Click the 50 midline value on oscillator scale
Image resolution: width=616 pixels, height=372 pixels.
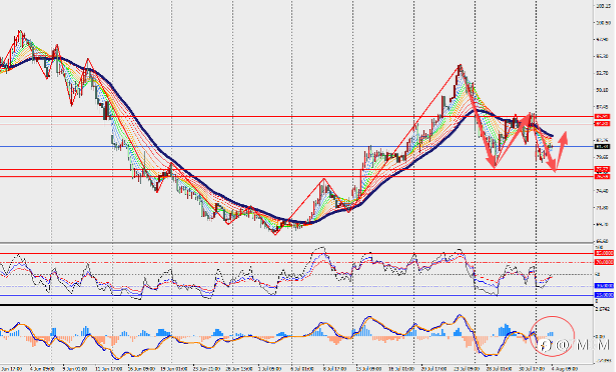[598, 274]
